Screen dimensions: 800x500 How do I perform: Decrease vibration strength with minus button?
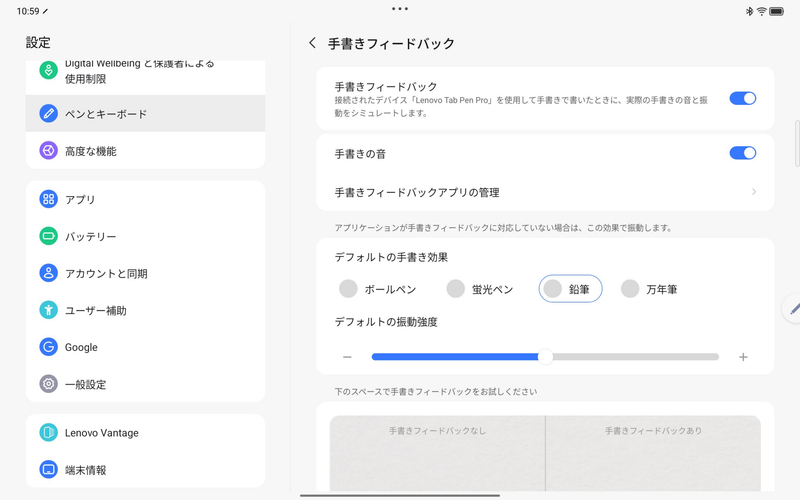pyautogui.click(x=347, y=357)
